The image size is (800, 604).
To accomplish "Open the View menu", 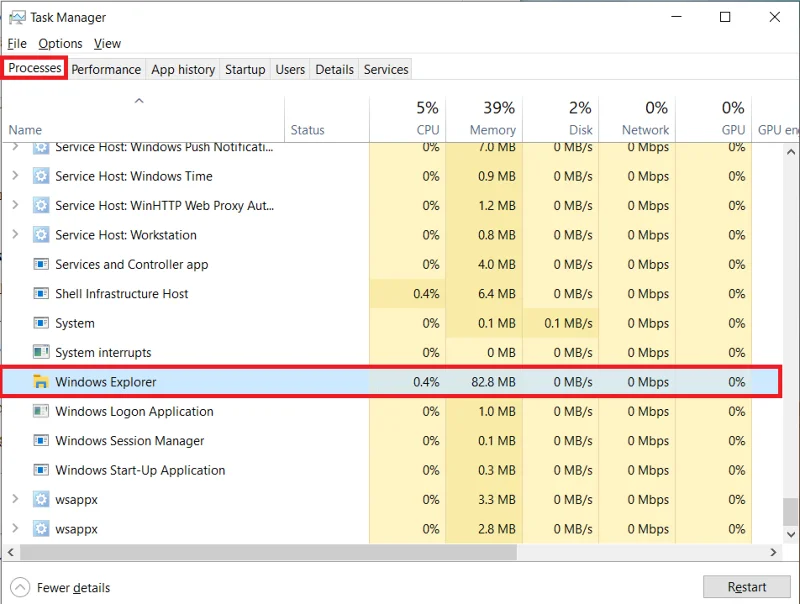I will (x=107, y=44).
